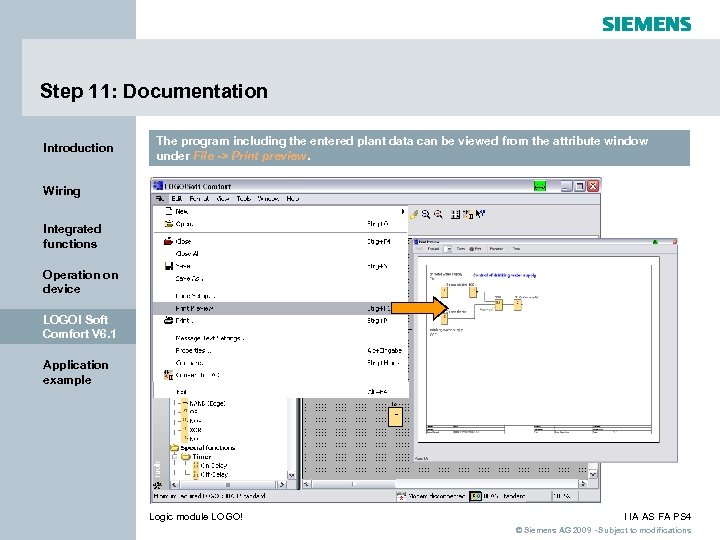The height and width of the screenshot is (540, 720).
Task: Select the NAND (Edge) tree item
Action: pyautogui.click(x=207, y=403)
